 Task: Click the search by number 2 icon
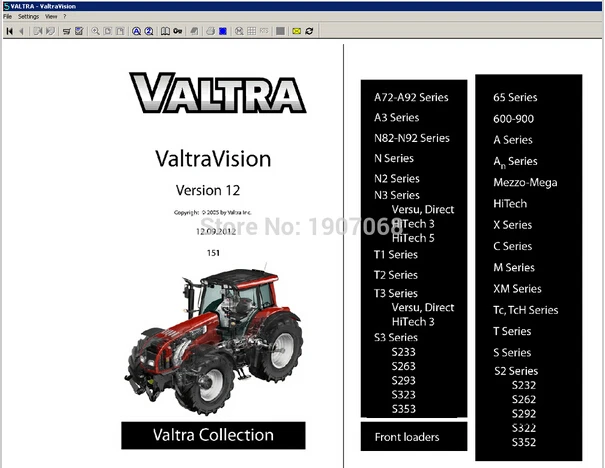[149, 31]
